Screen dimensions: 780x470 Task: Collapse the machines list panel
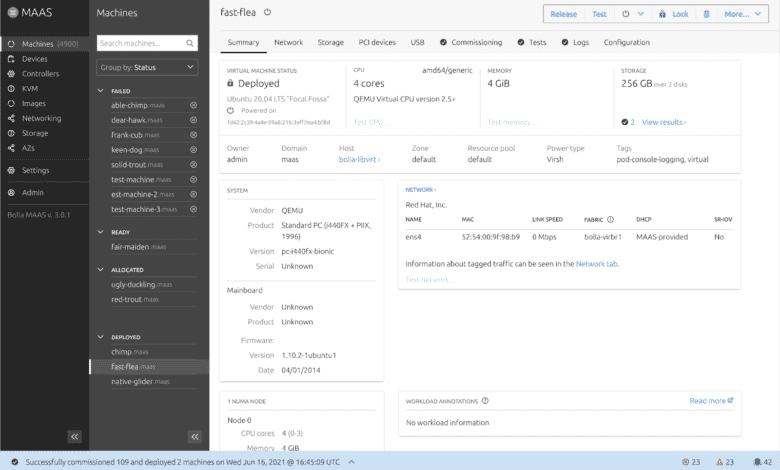click(x=195, y=437)
